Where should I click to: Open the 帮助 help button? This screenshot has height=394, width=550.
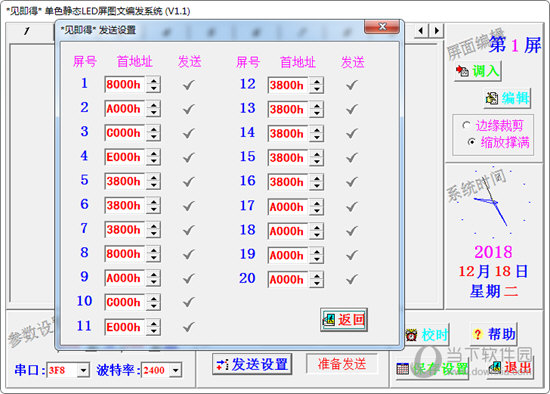tap(494, 334)
